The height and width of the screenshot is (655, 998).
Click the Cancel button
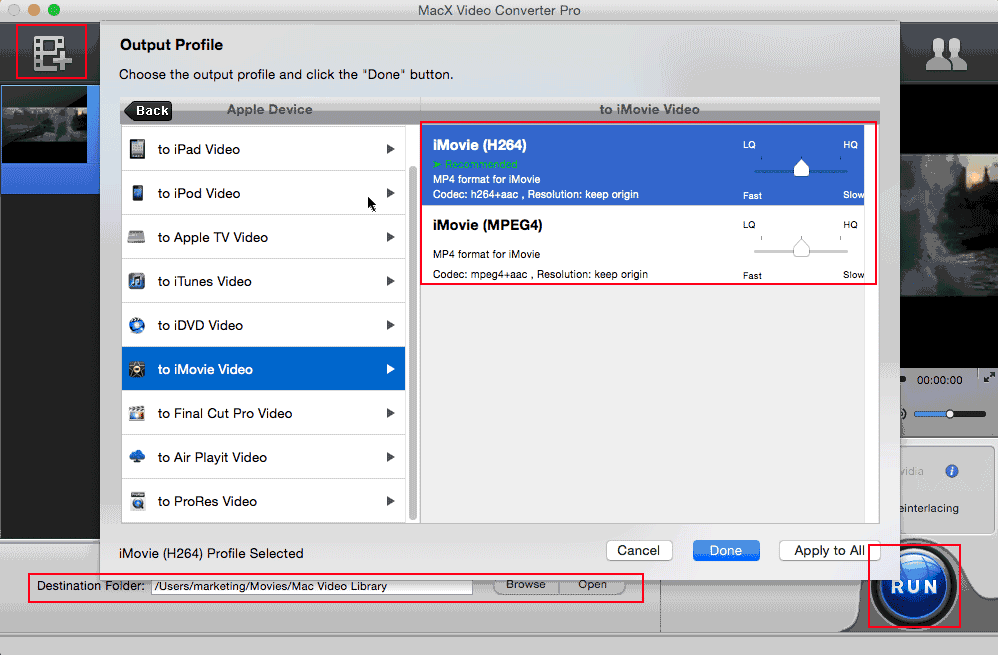click(638, 551)
